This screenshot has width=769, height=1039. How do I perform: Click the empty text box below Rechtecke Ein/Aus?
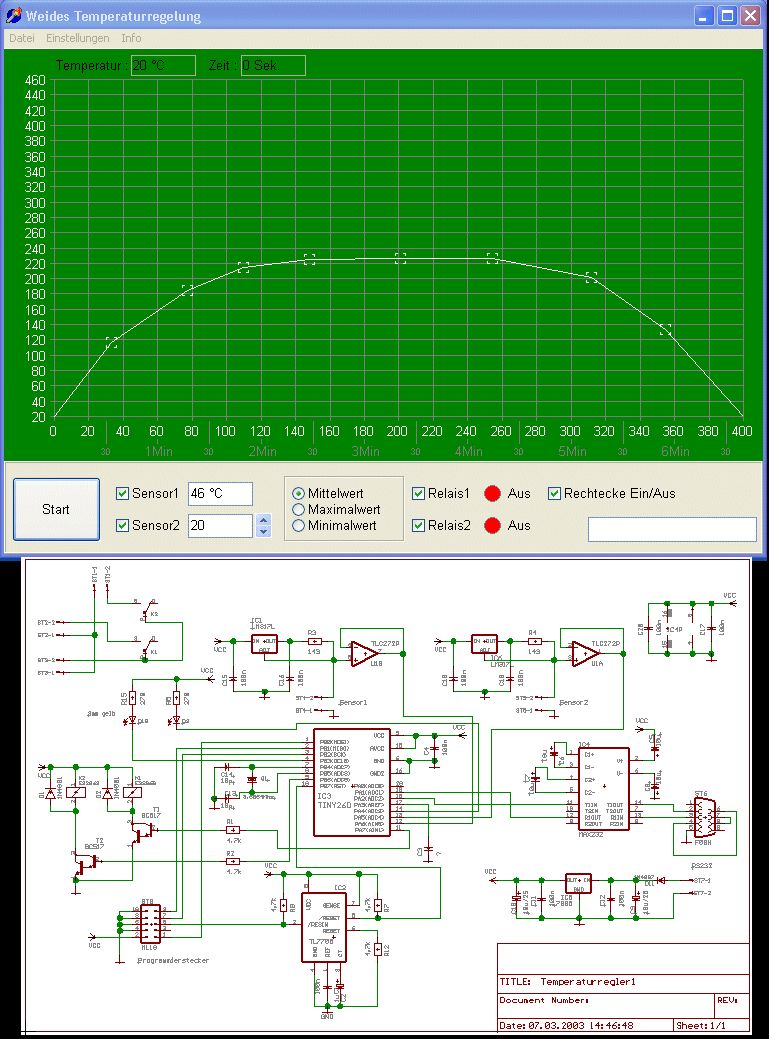[672, 529]
